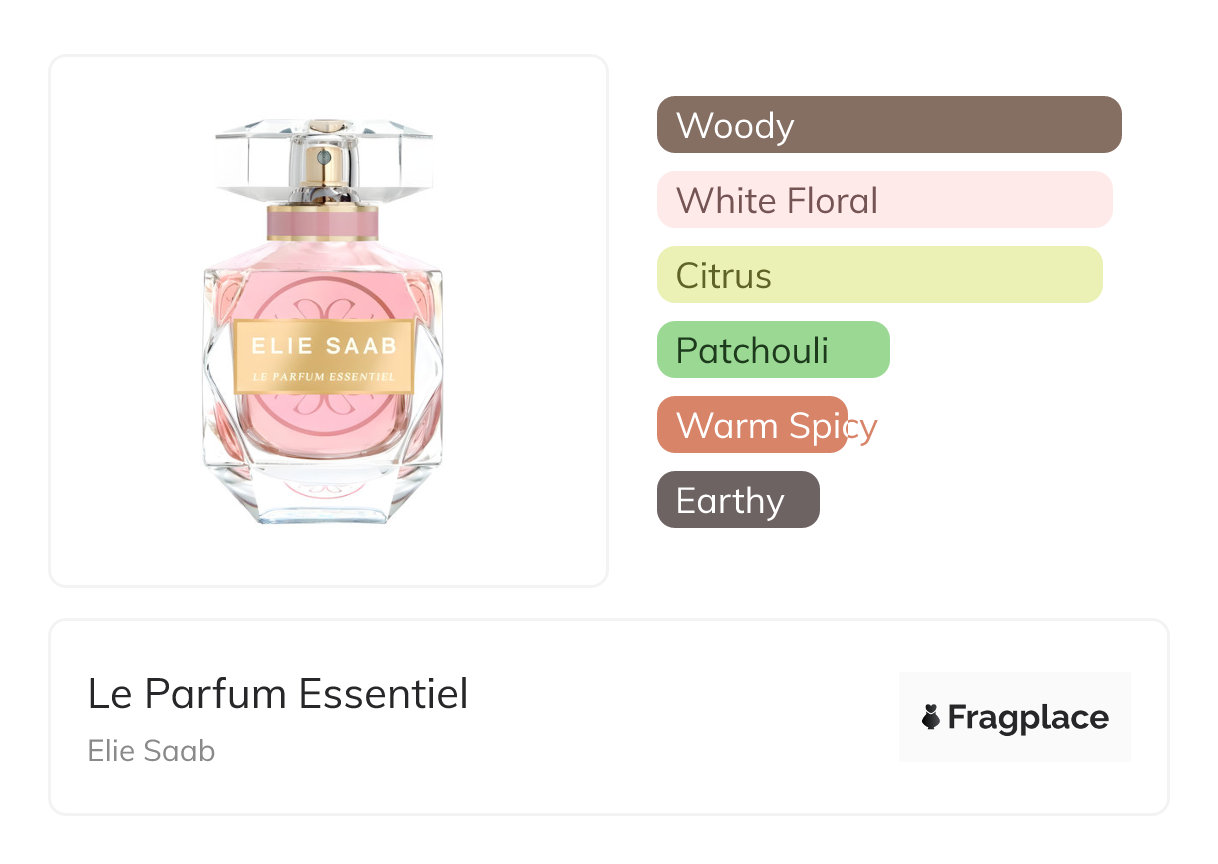1218x864 pixels.
Task: Select the Warm Spicy accord bar
Action: 752,425
